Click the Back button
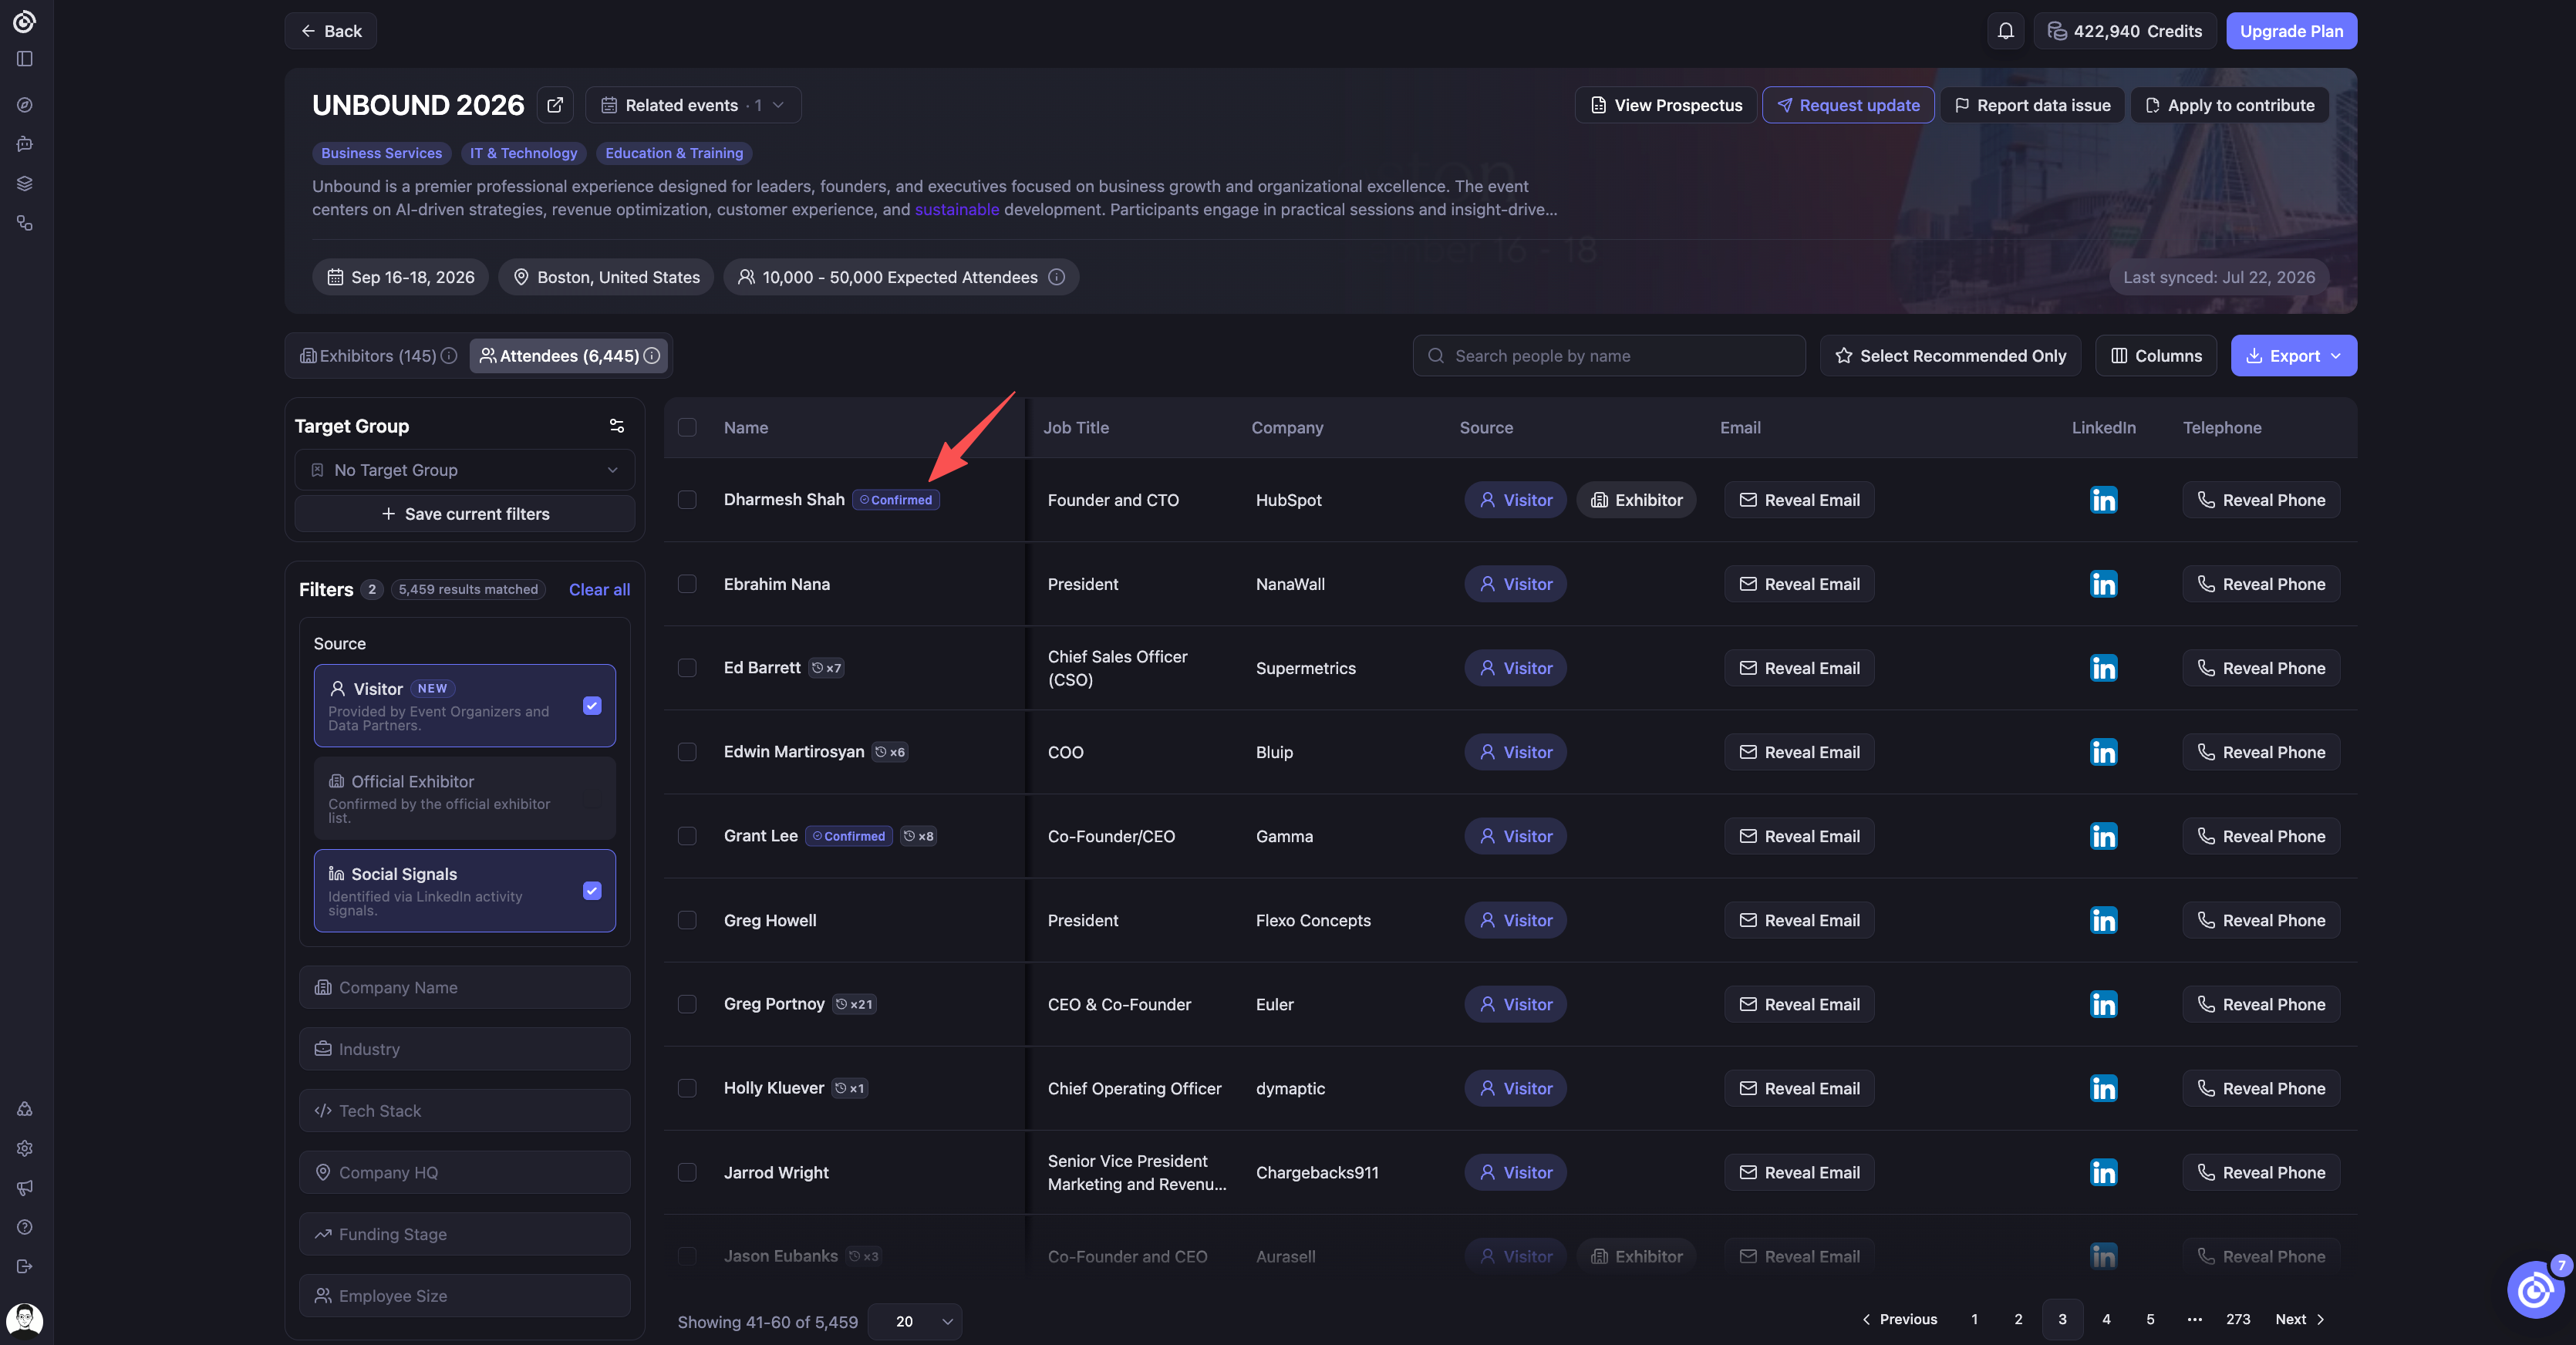 point(331,31)
